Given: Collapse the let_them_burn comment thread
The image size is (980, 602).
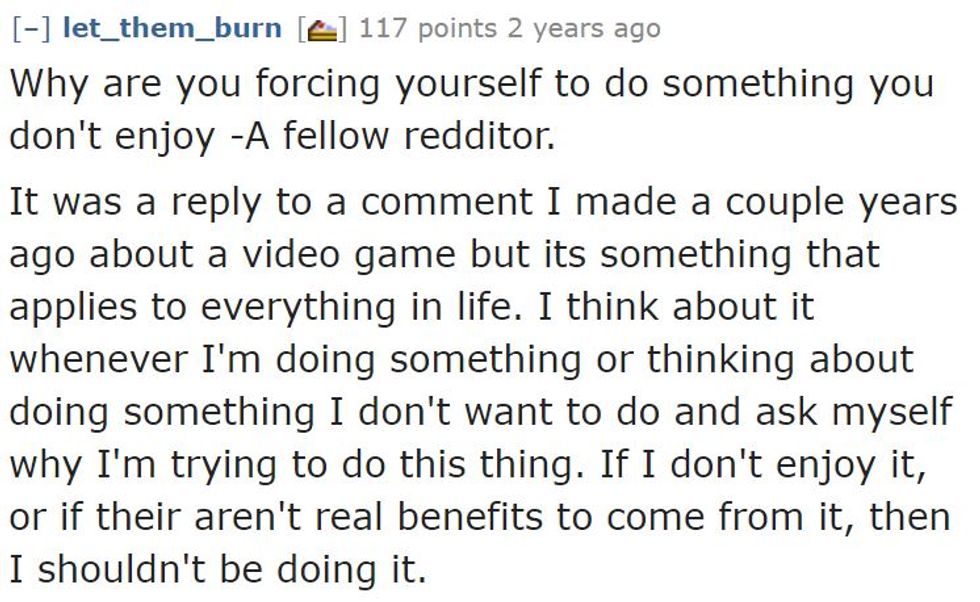Looking at the screenshot, I should click(x=32, y=29).
